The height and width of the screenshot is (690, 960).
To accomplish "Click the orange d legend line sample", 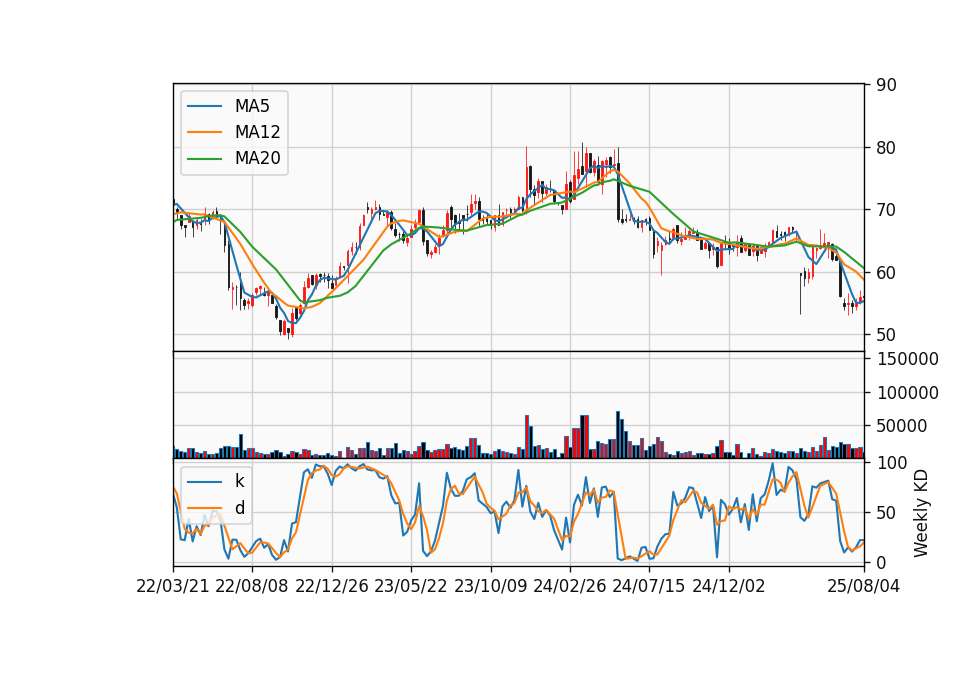I will pyautogui.click(x=204, y=508).
